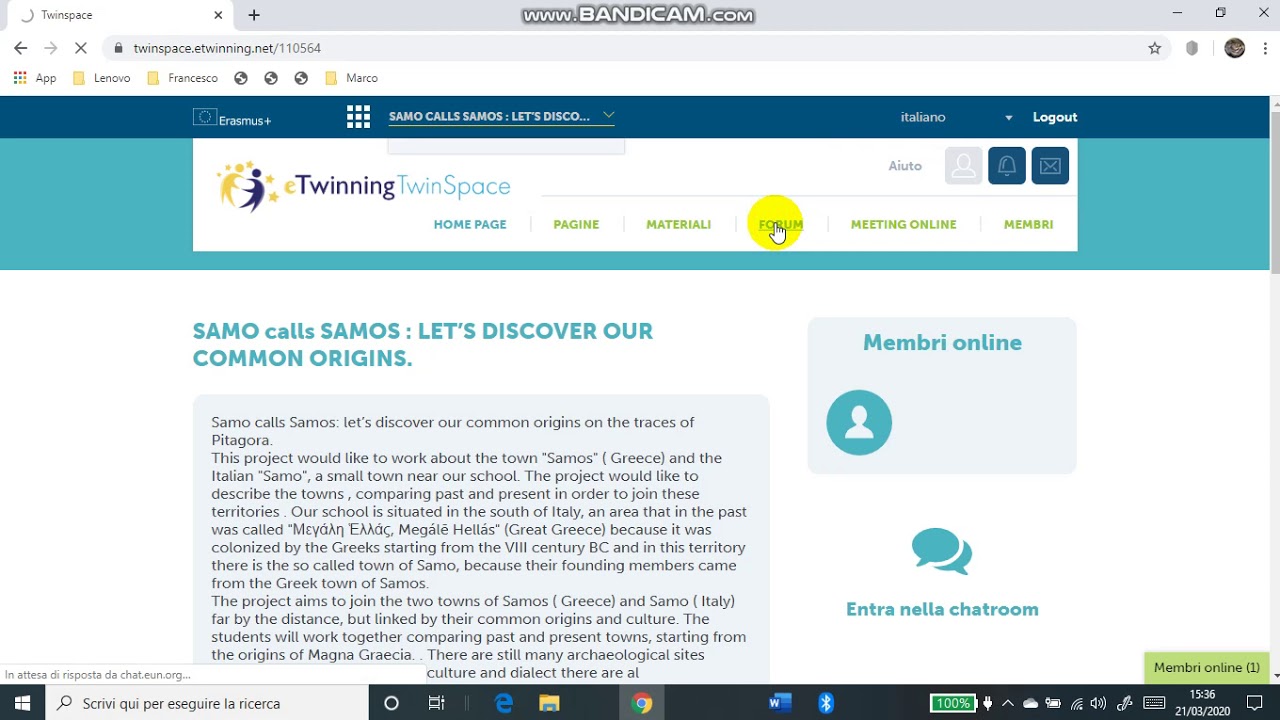
Task: Expand the project selector dropdown
Action: (501, 117)
